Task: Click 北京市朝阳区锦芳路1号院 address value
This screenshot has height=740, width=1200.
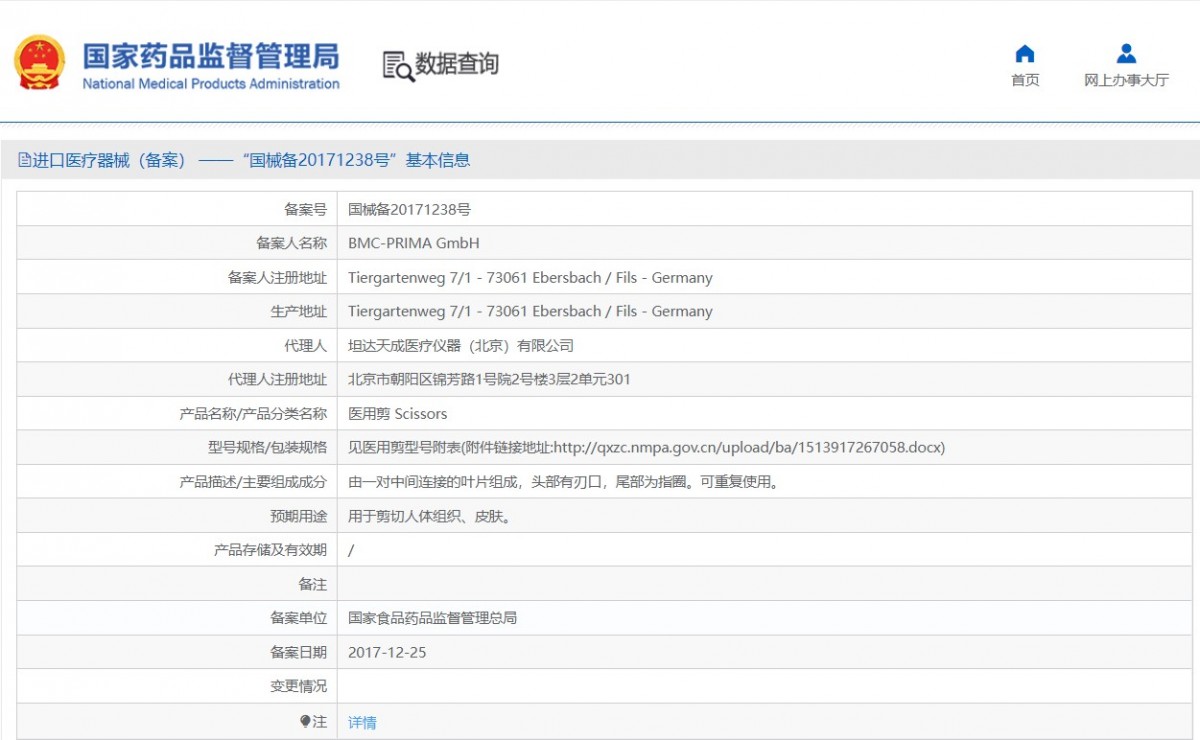Action: click(x=489, y=380)
